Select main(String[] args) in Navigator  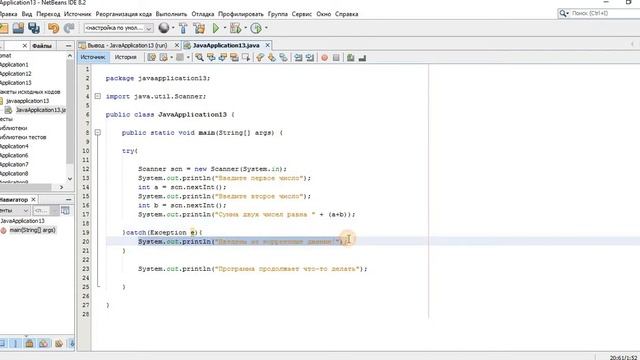[x=32, y=230]
